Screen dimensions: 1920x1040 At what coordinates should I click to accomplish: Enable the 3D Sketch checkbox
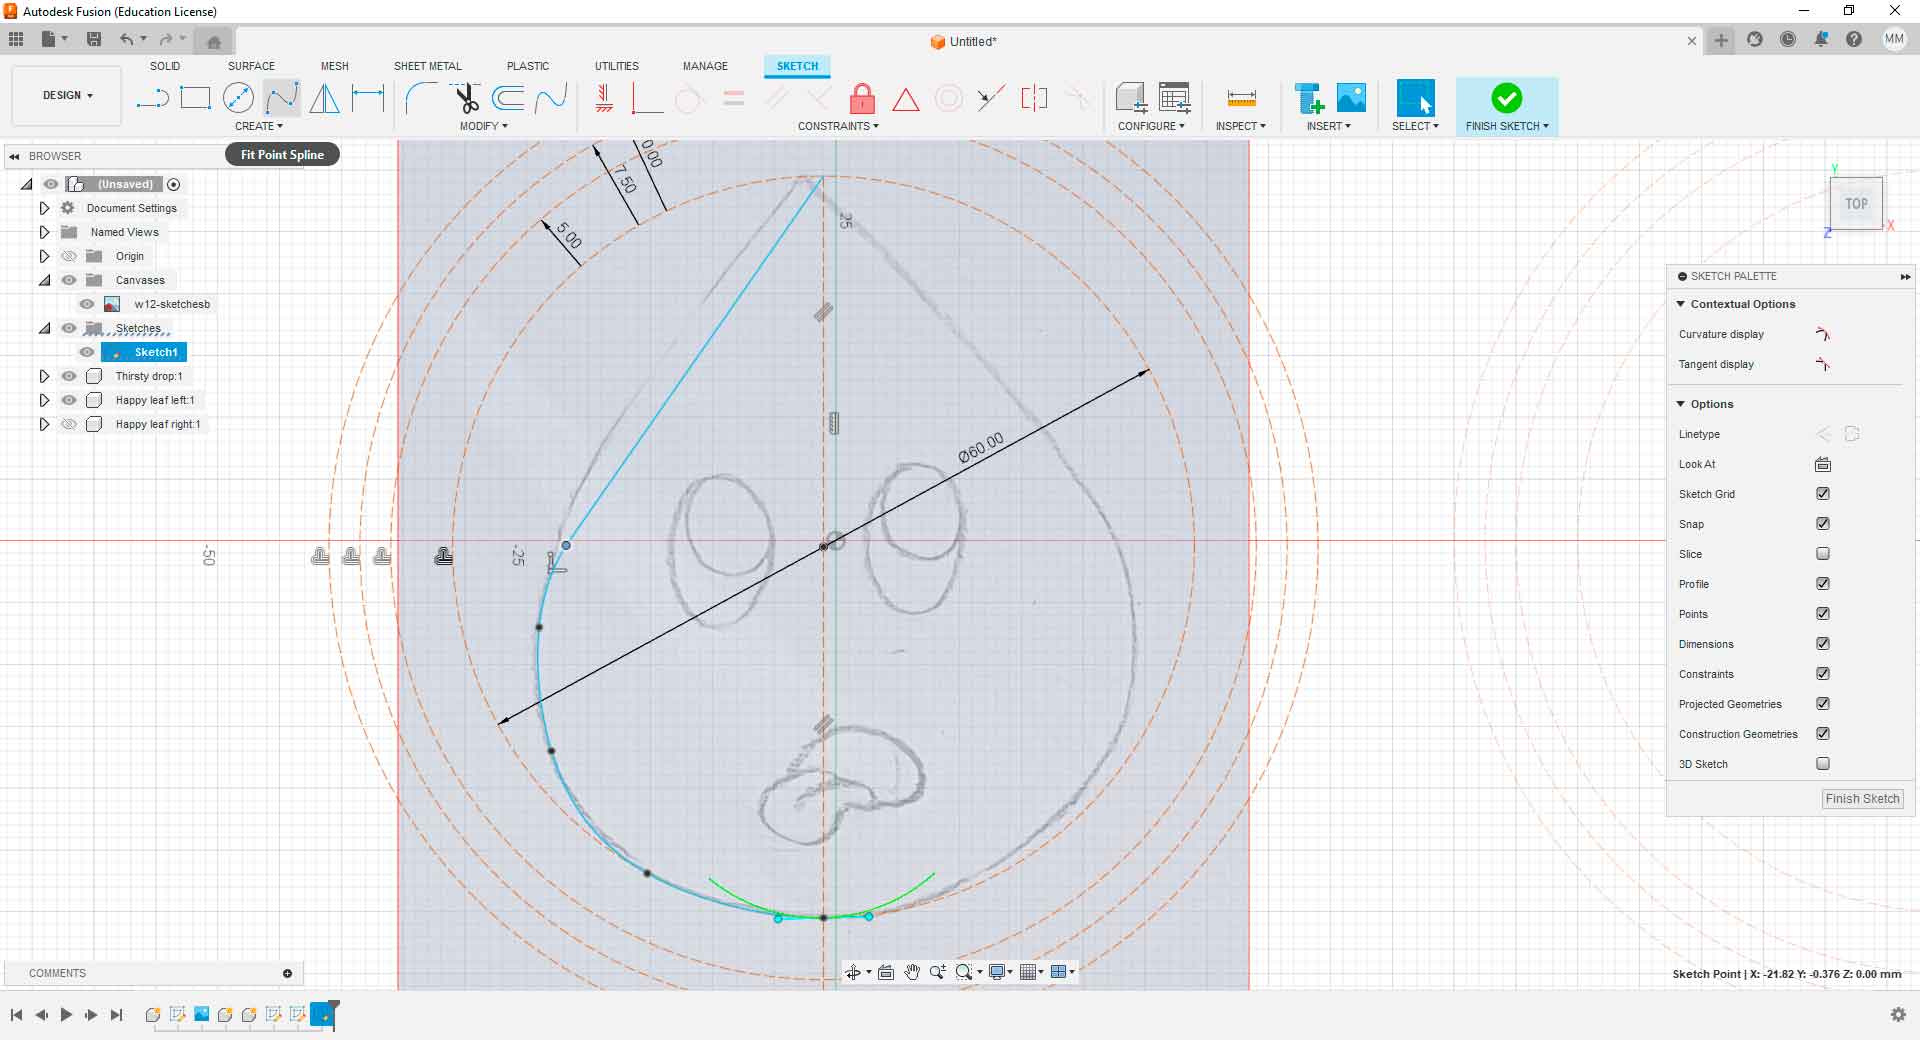click(1823, 764)
